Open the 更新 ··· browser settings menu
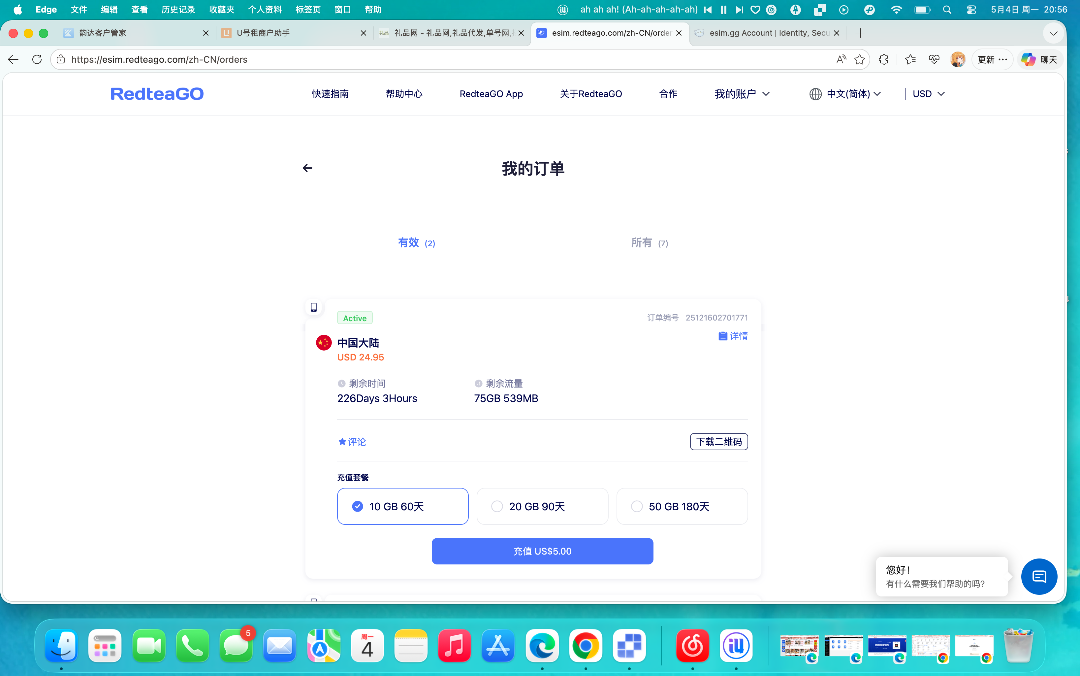 coord(993,59)
